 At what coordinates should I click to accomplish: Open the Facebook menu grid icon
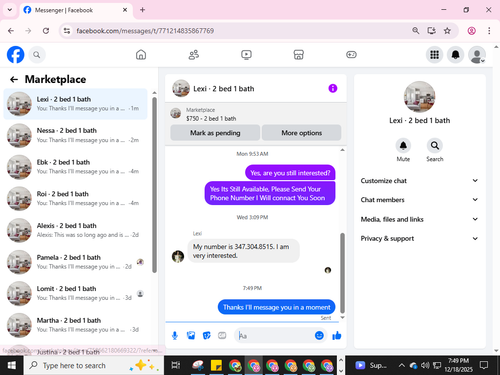[x=434, y=55]
